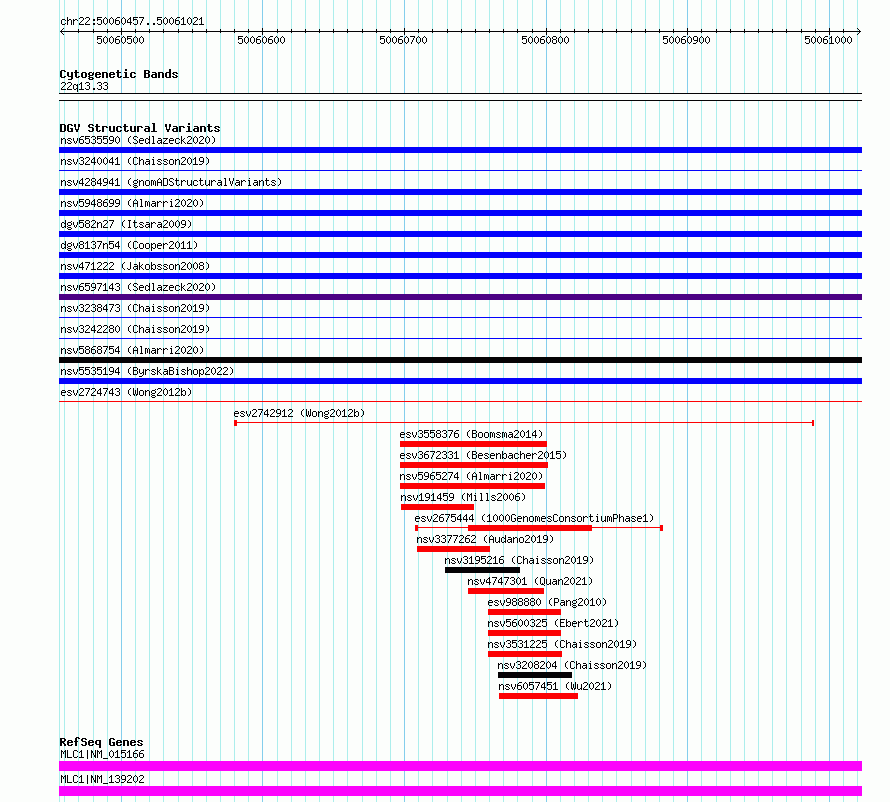Select nsv4747301 (Quan2021) label
Screen dimensions: 890x802
point(530,581)
